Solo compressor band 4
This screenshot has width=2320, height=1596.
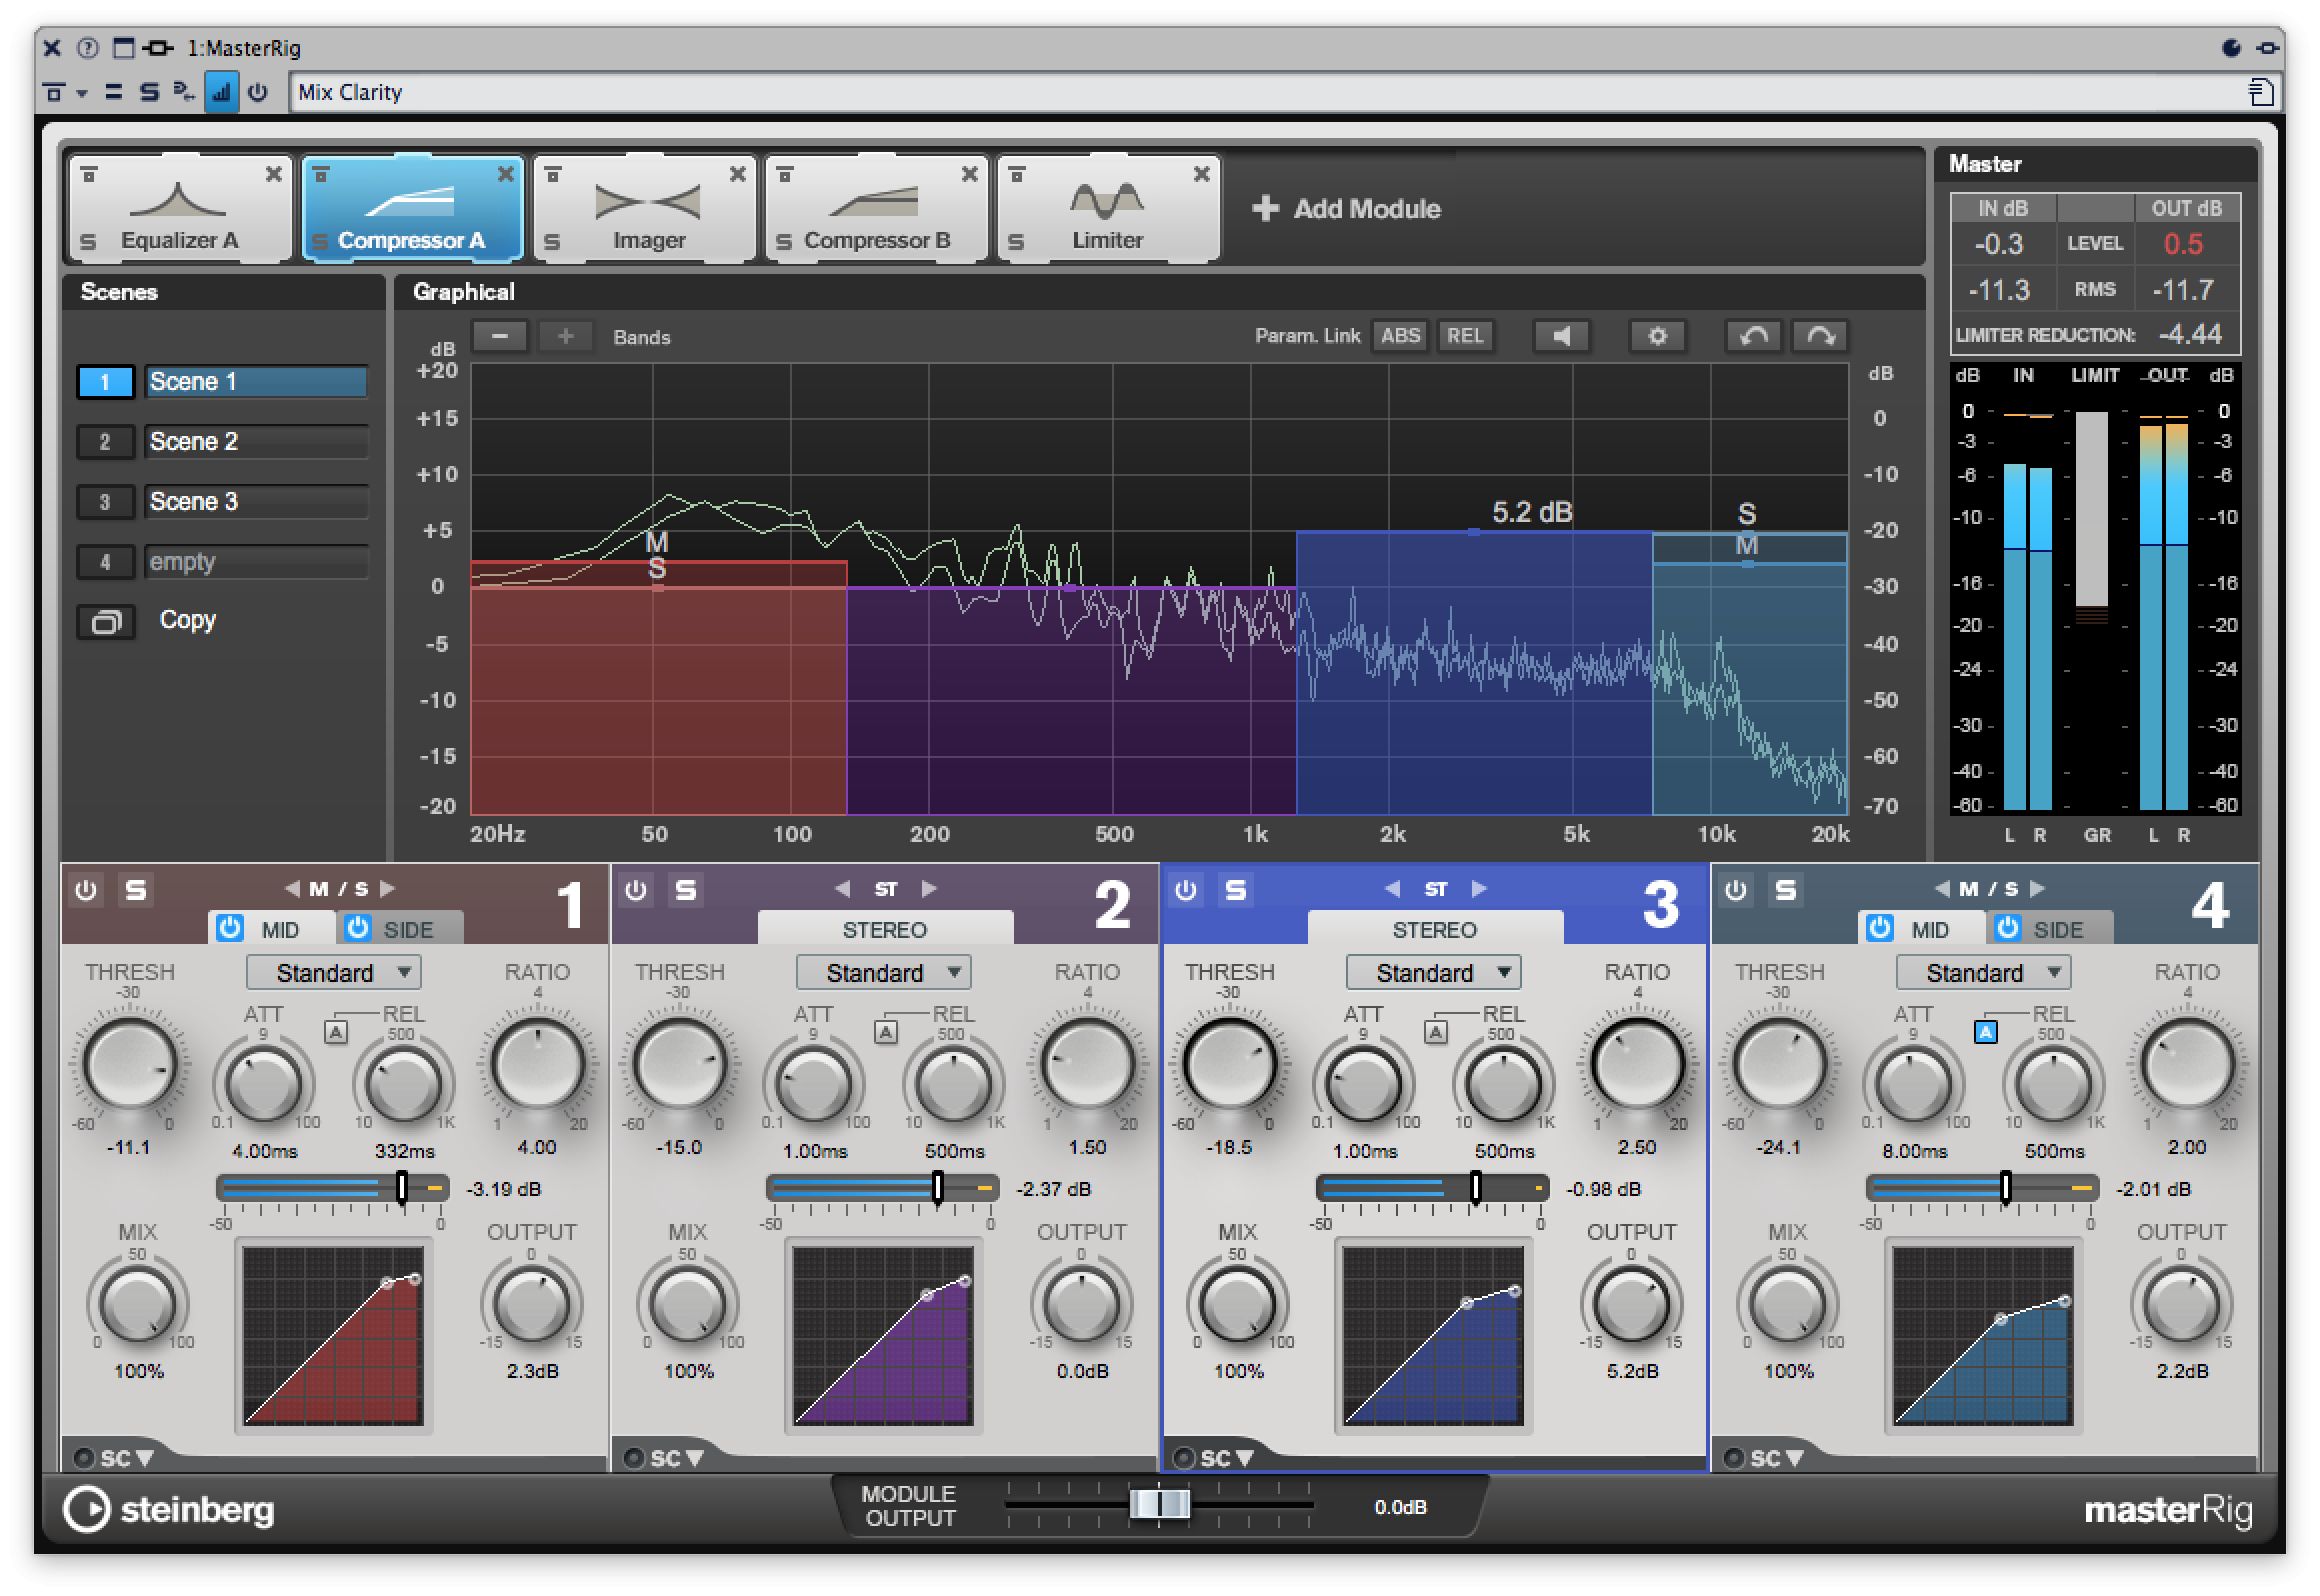coord(1786,889)
